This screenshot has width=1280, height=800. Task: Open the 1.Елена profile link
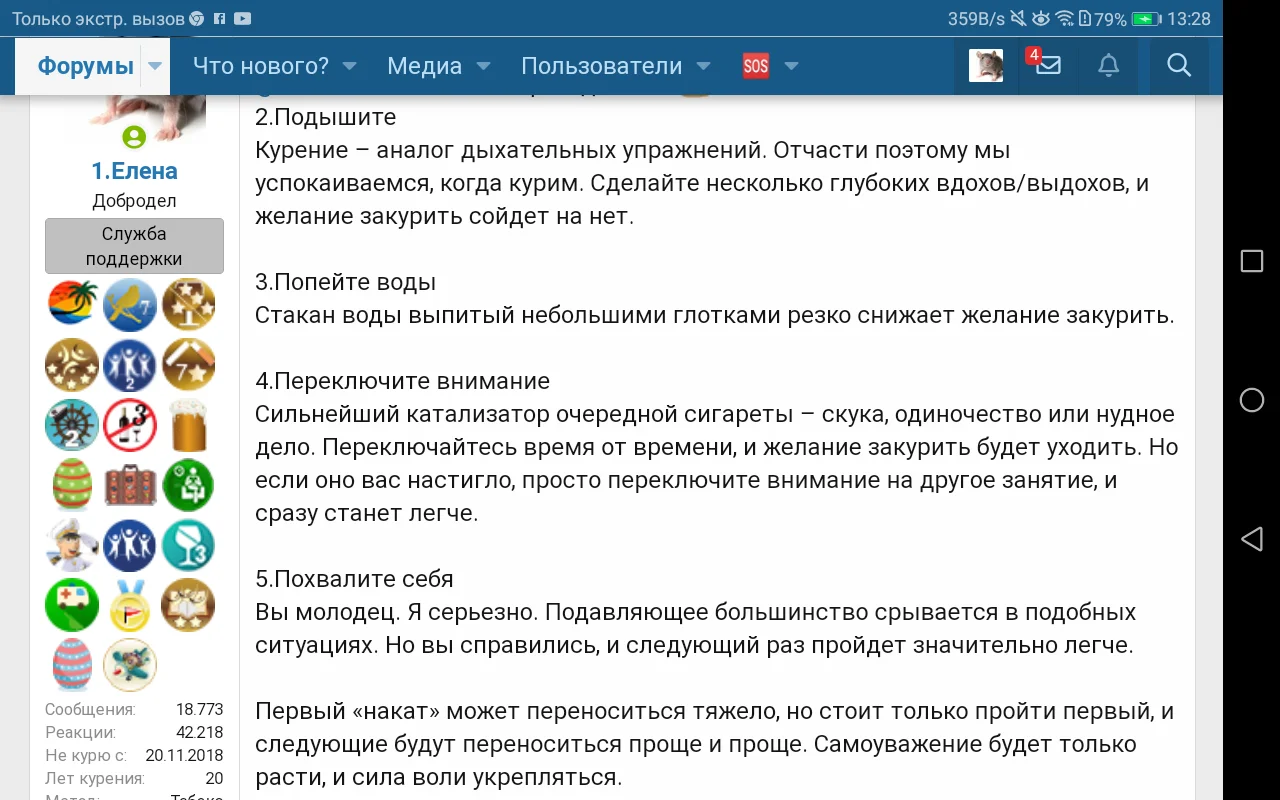134,170
